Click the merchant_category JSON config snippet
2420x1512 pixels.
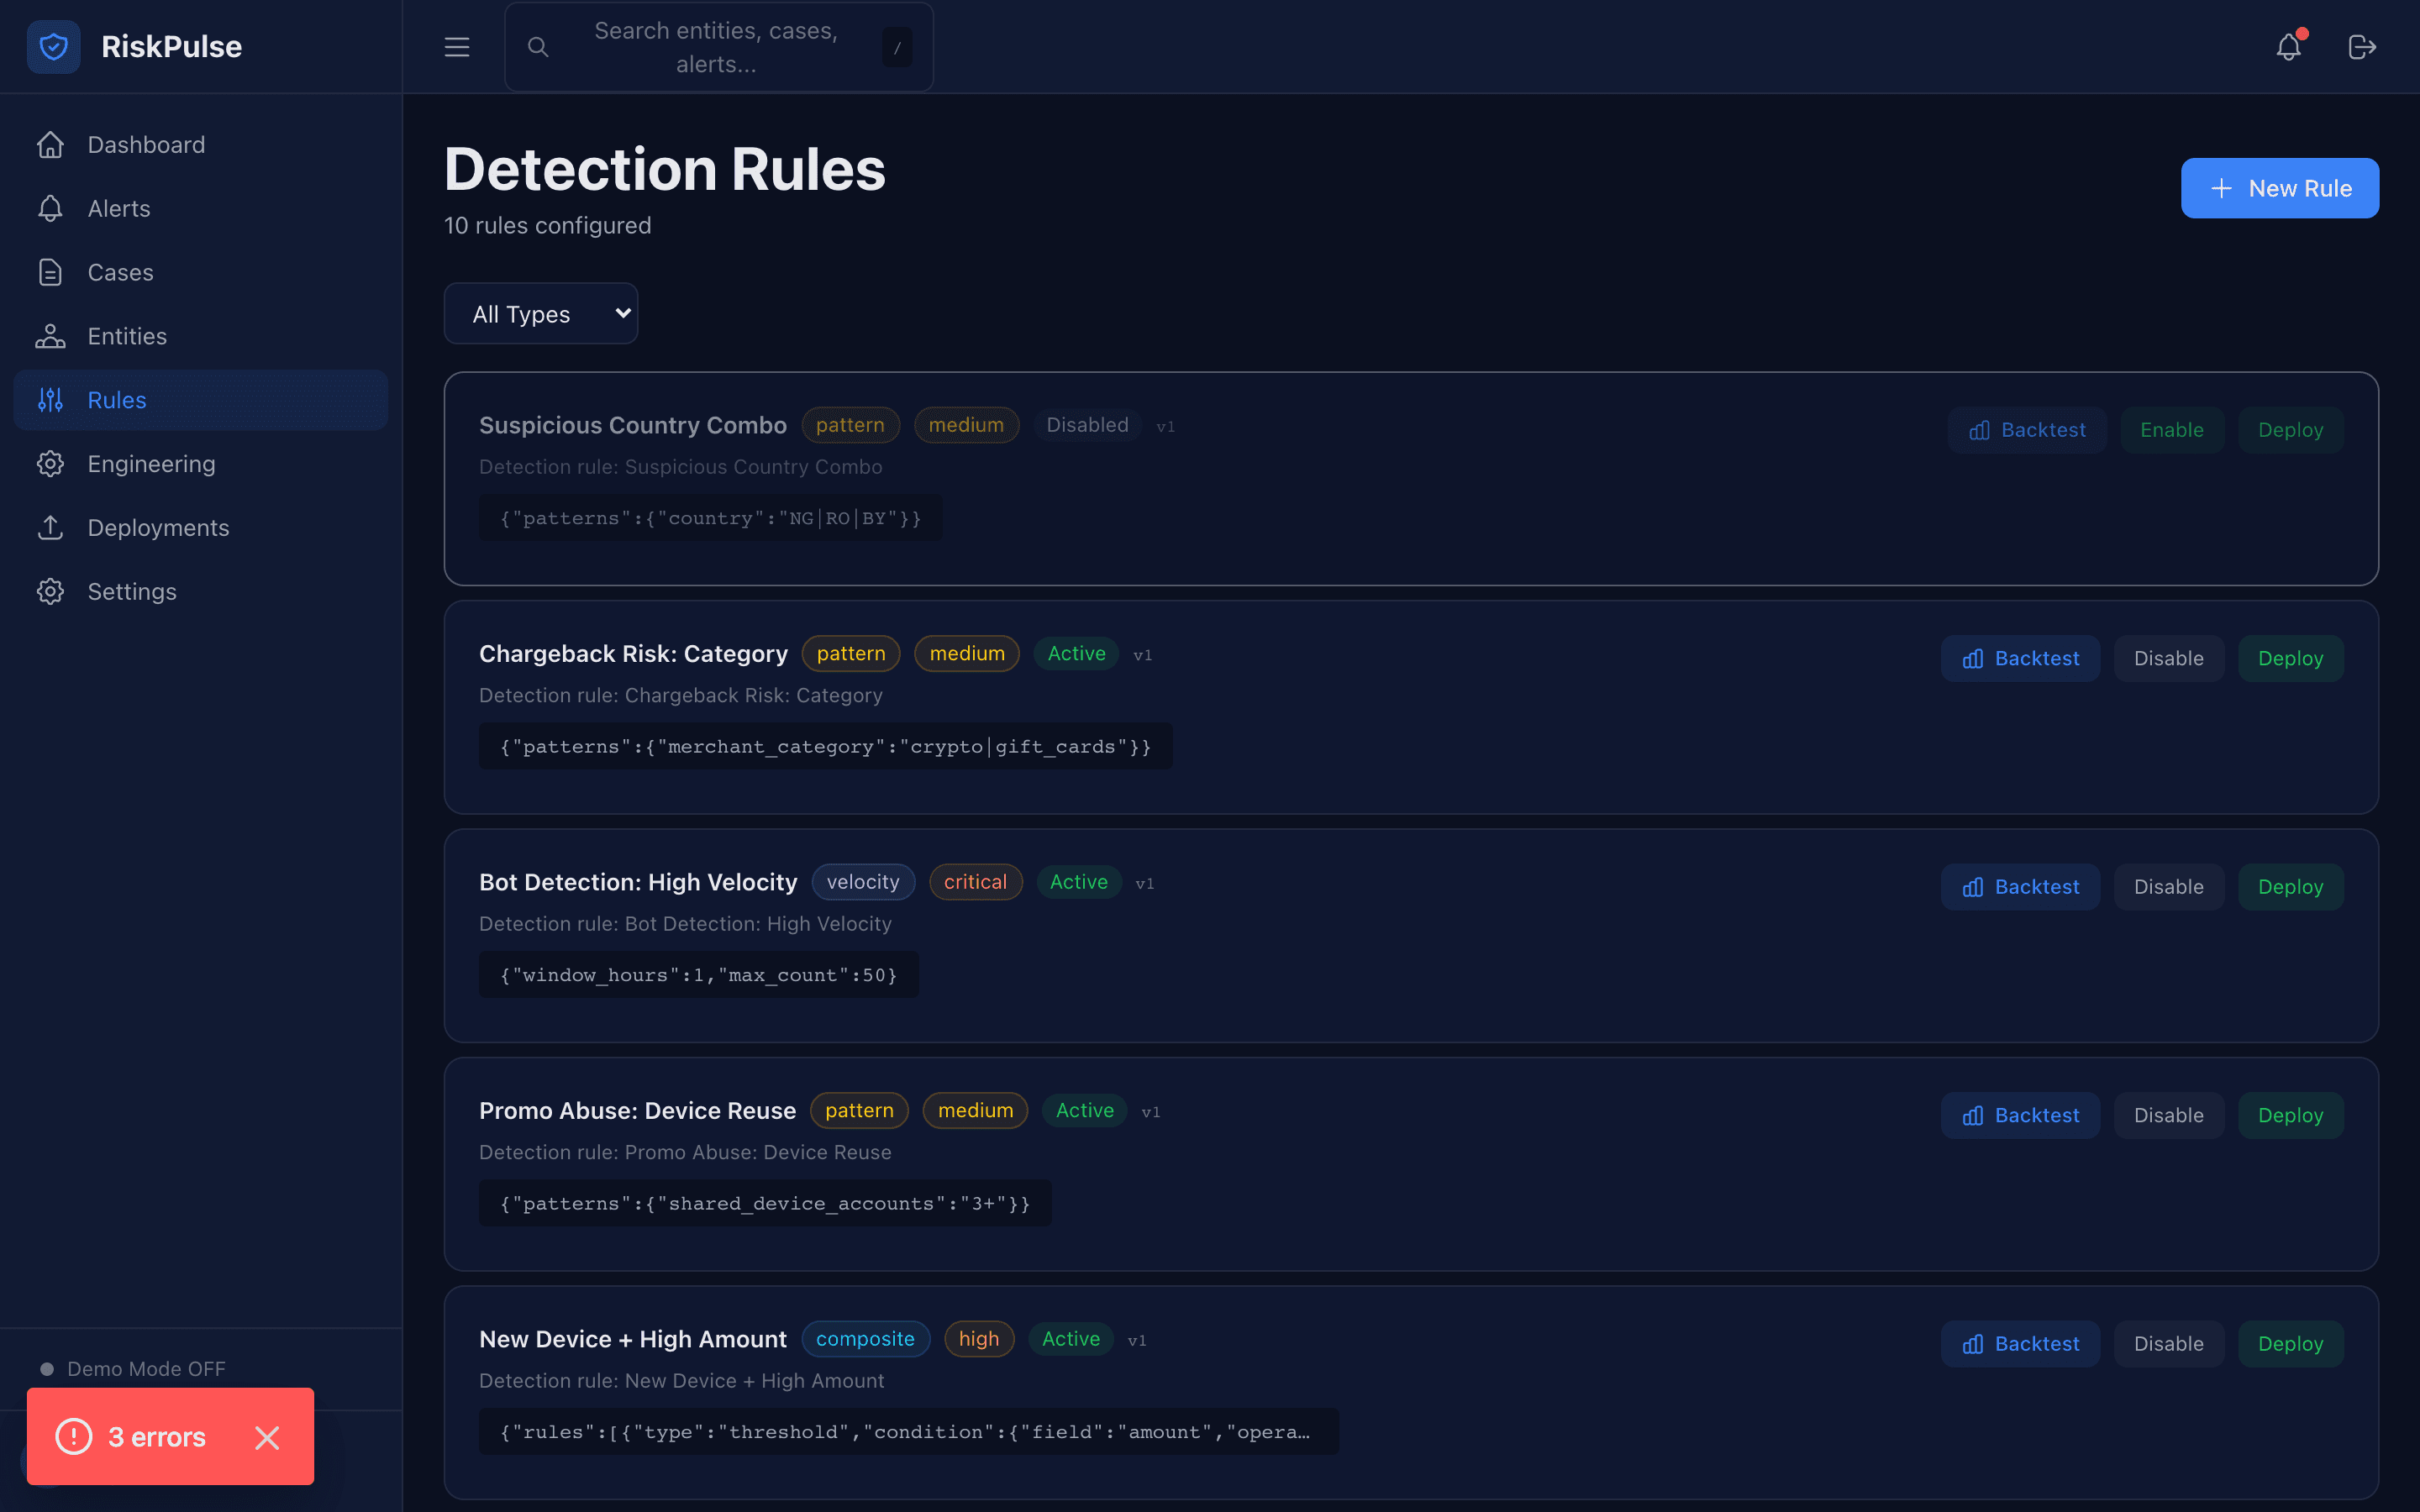tap(825, 747)
